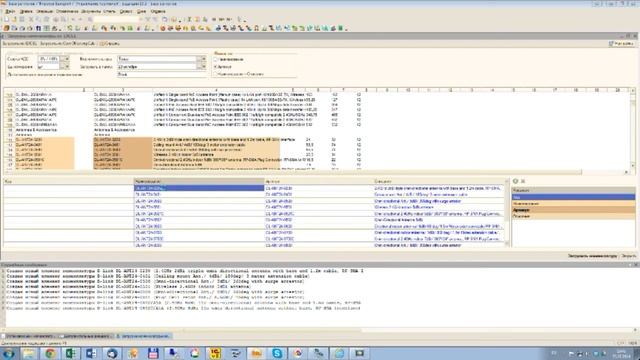The image size is (640, 360).
Task: Expand the Ставка НДС dropdown
Action: 67,59
